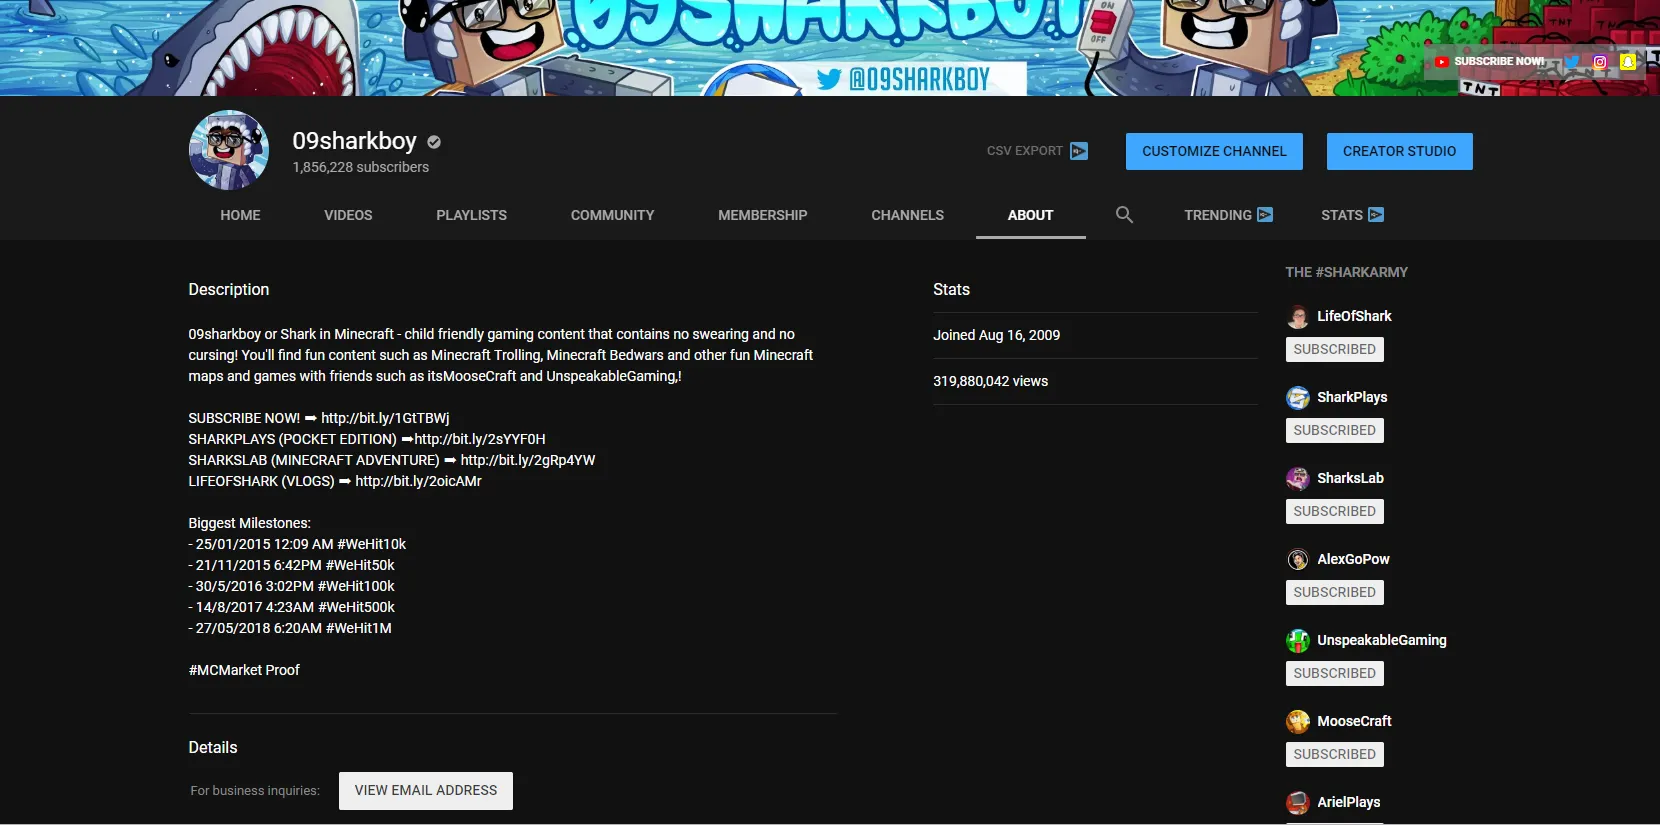Open the Instagram icon in the banner
This screenshot has width=1660, height=825.
(1600, 62)
